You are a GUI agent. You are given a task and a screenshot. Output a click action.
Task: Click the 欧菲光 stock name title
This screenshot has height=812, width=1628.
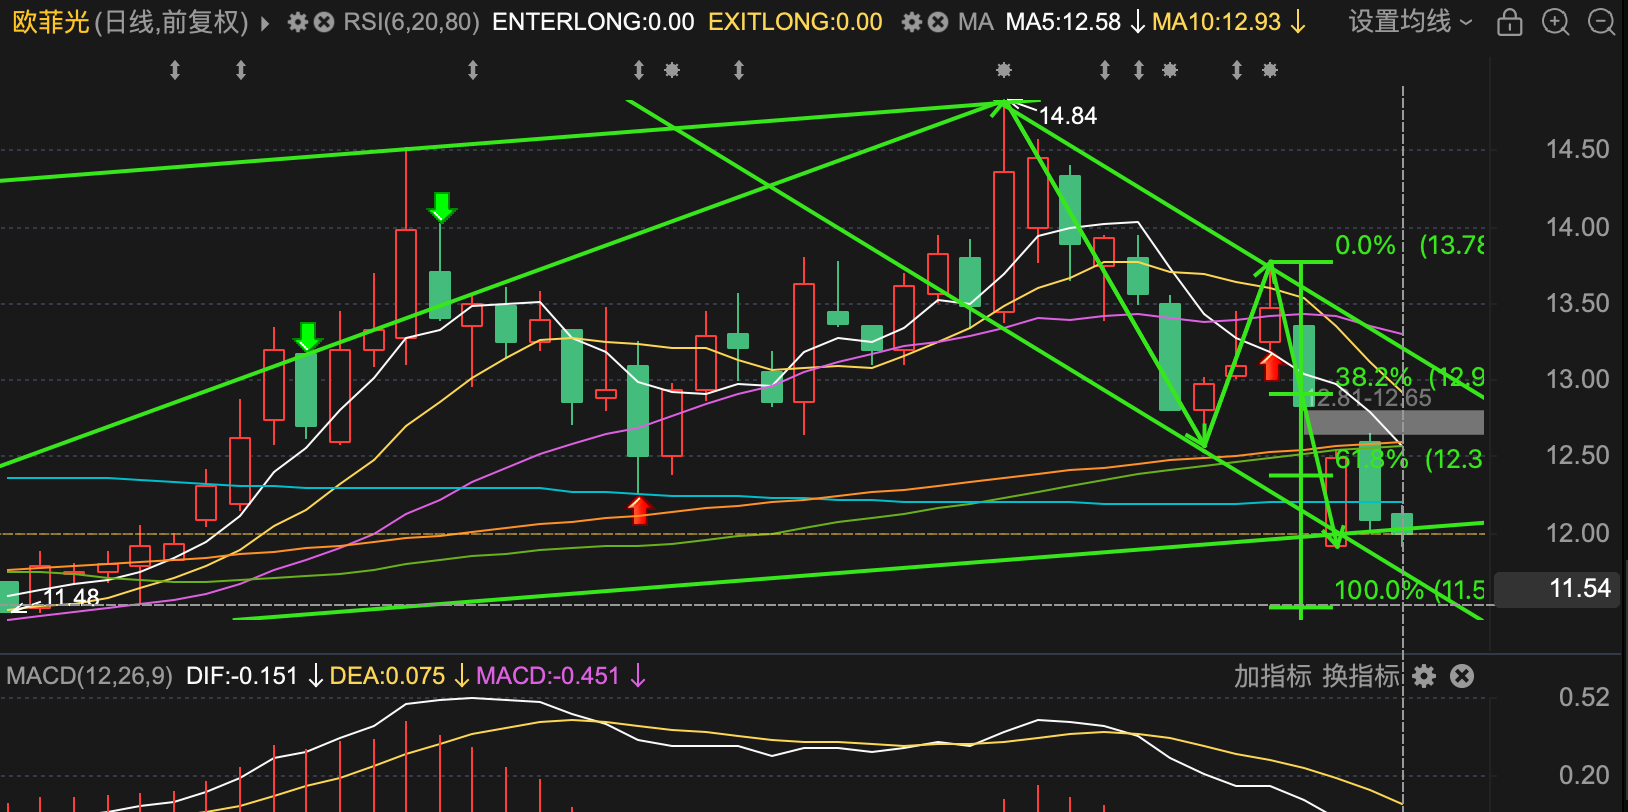50,22
